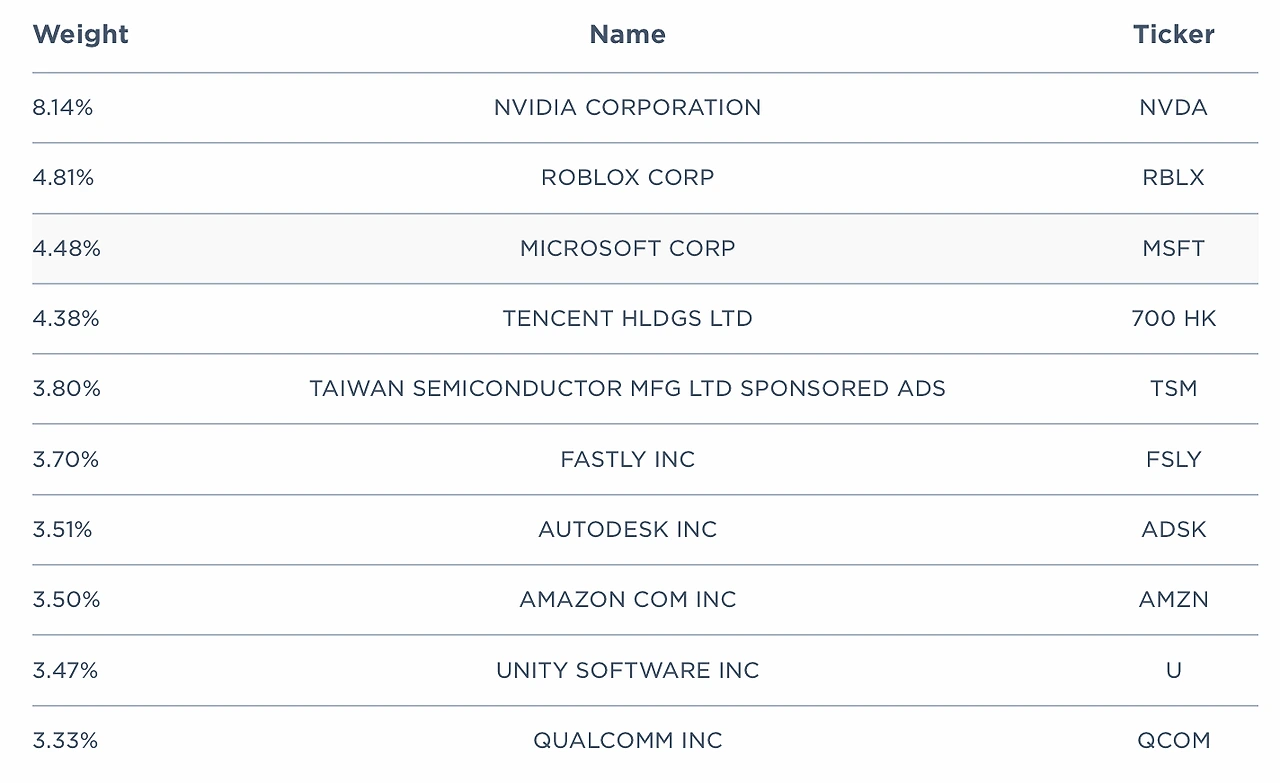The height and width of the screenshot is (783, 1280).
Task: Click the Ticker column header
Action: point(1173,34)
